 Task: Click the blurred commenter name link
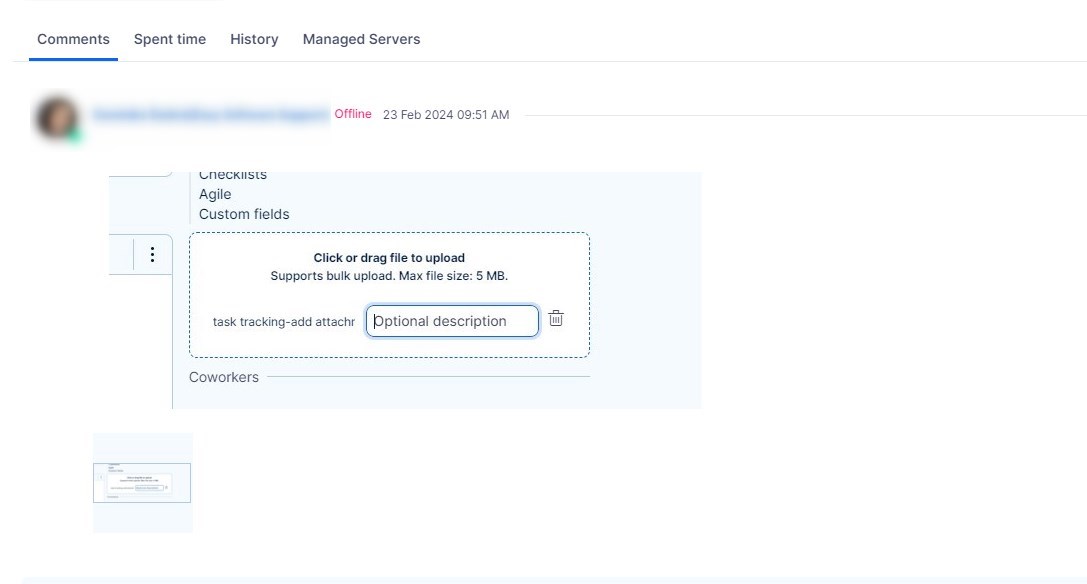(x=210, y=115)
